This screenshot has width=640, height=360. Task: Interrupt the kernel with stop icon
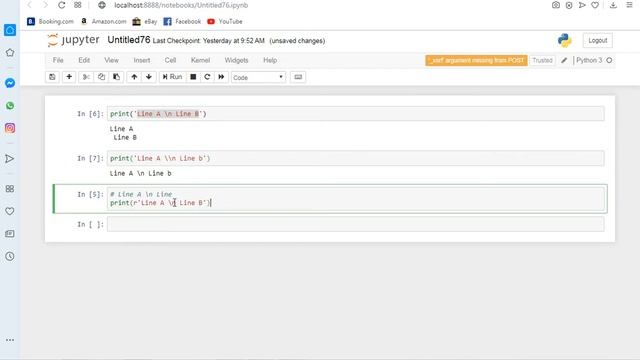tap(193, 77)
